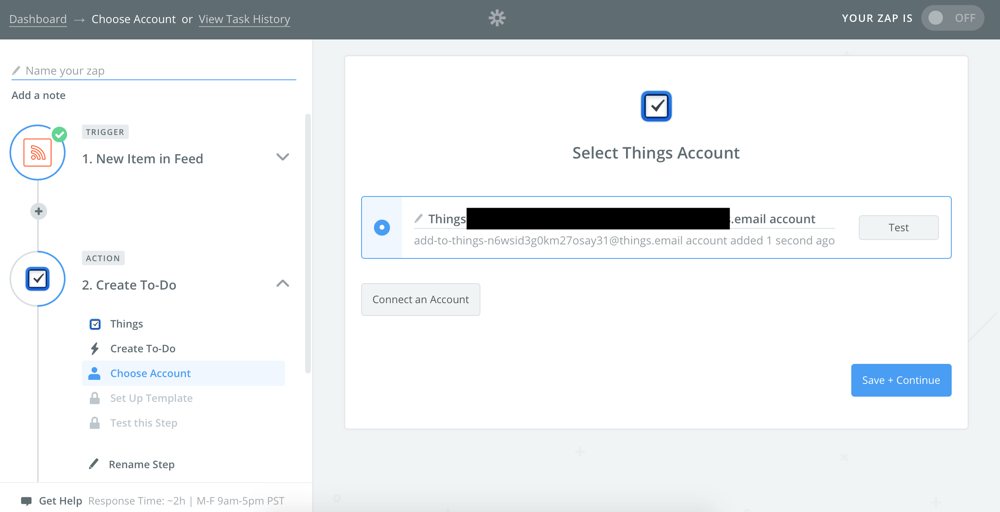
Task: Click Get Help in the footer
Action: (61, 501)
